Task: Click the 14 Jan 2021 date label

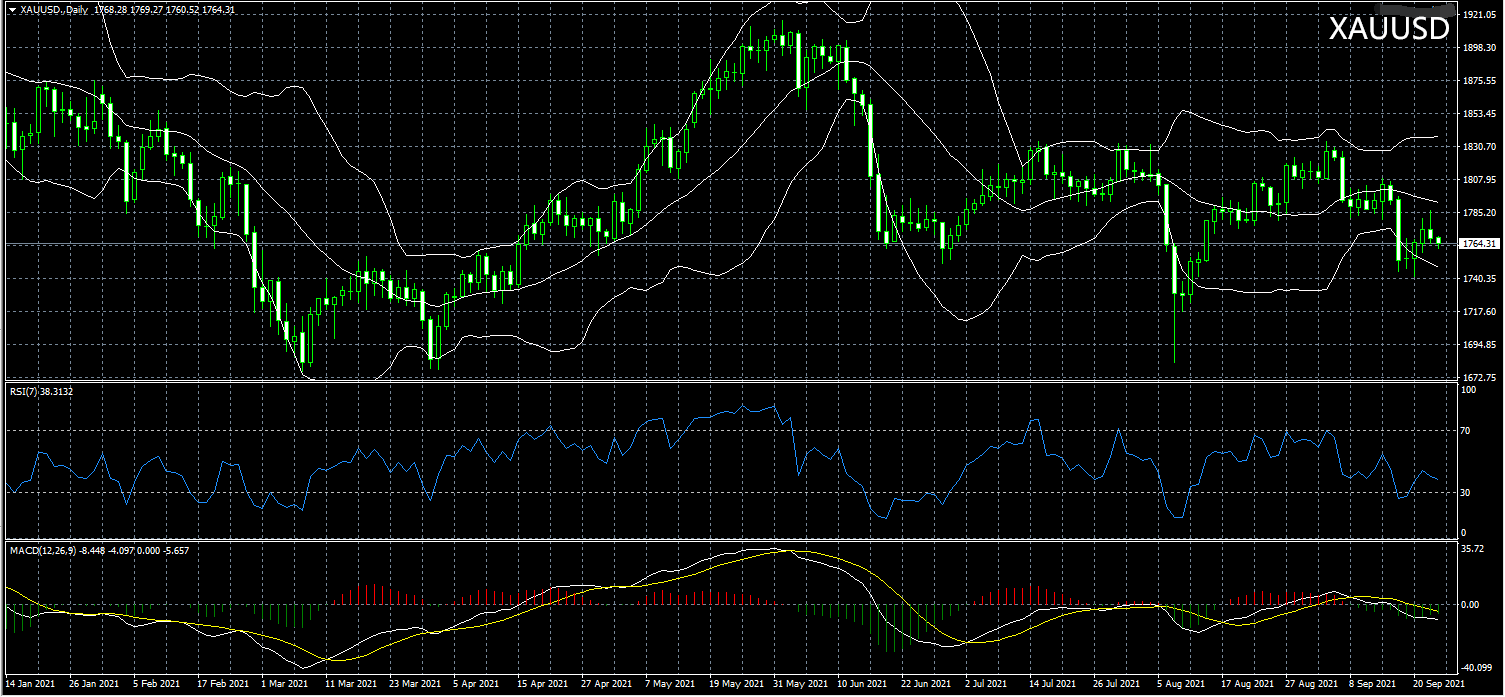Action: click(33, 685)
